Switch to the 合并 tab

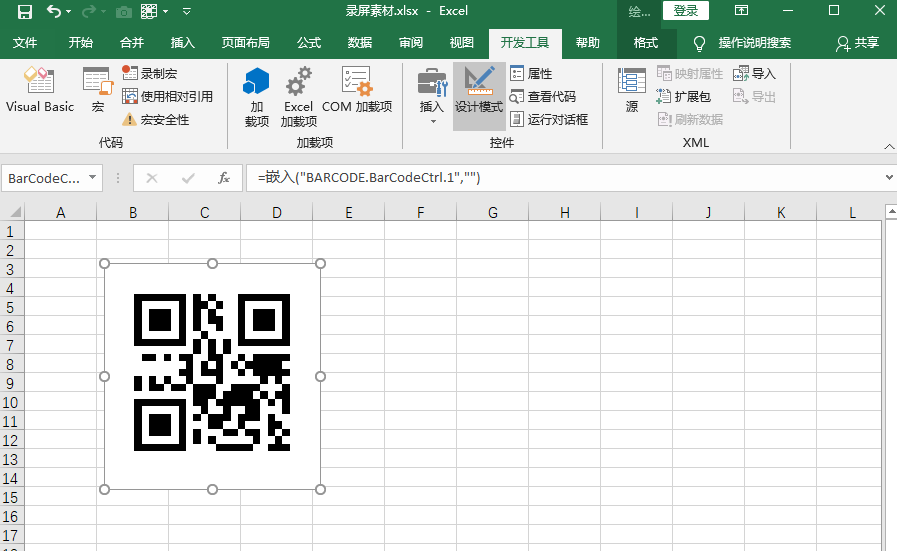[132, 43]
